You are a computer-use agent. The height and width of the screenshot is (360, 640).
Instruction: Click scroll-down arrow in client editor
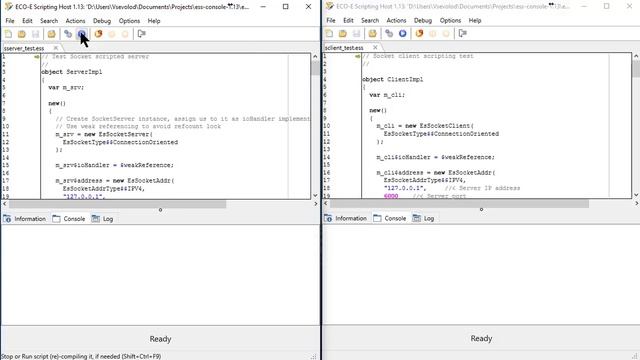coord(636,195)
